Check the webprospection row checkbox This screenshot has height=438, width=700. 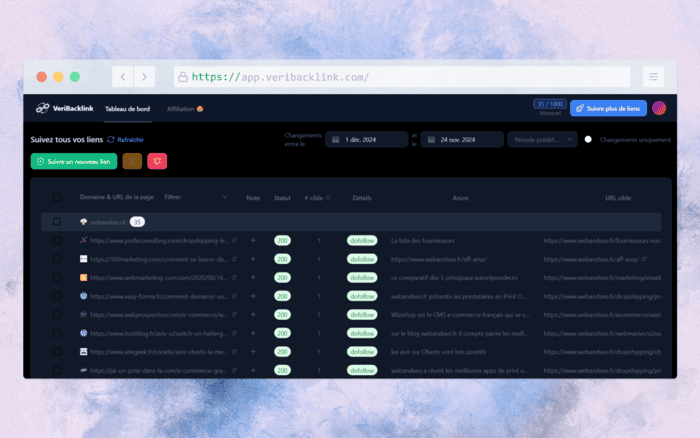coord(57,315)
